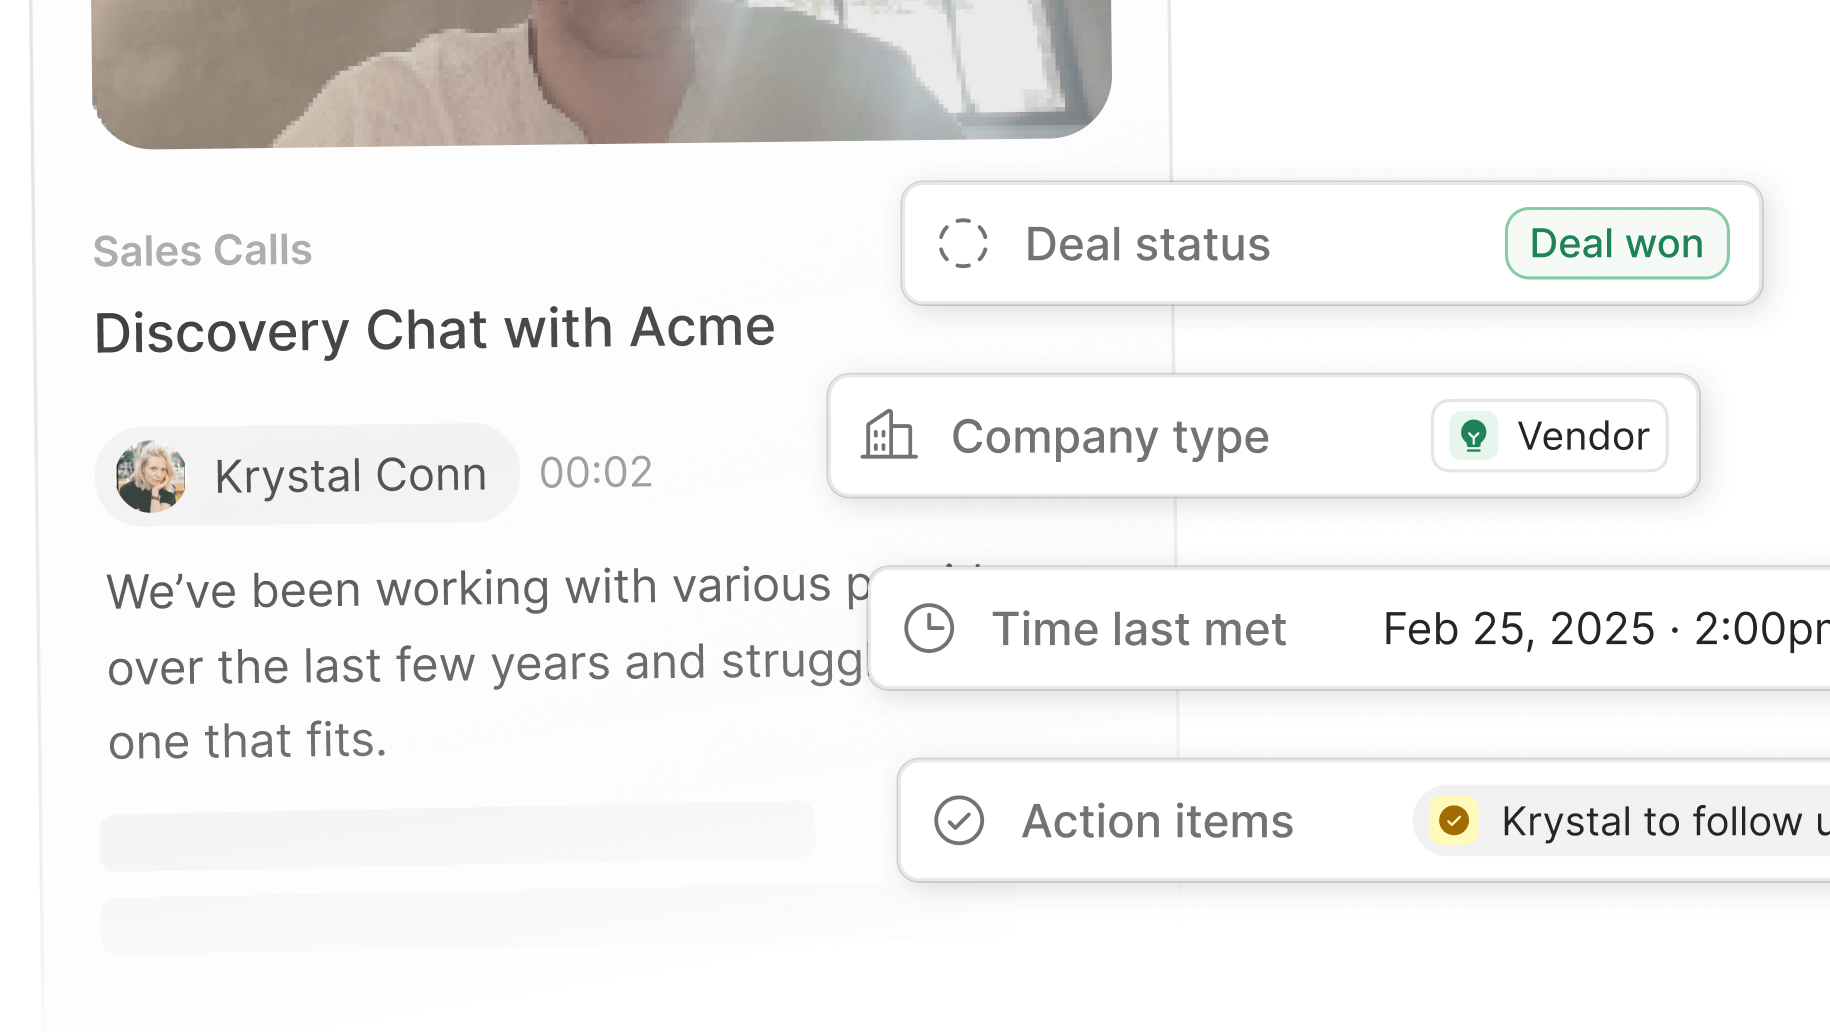
Task: Open the Deal won status dropdown
Action: click(1616, 244)
